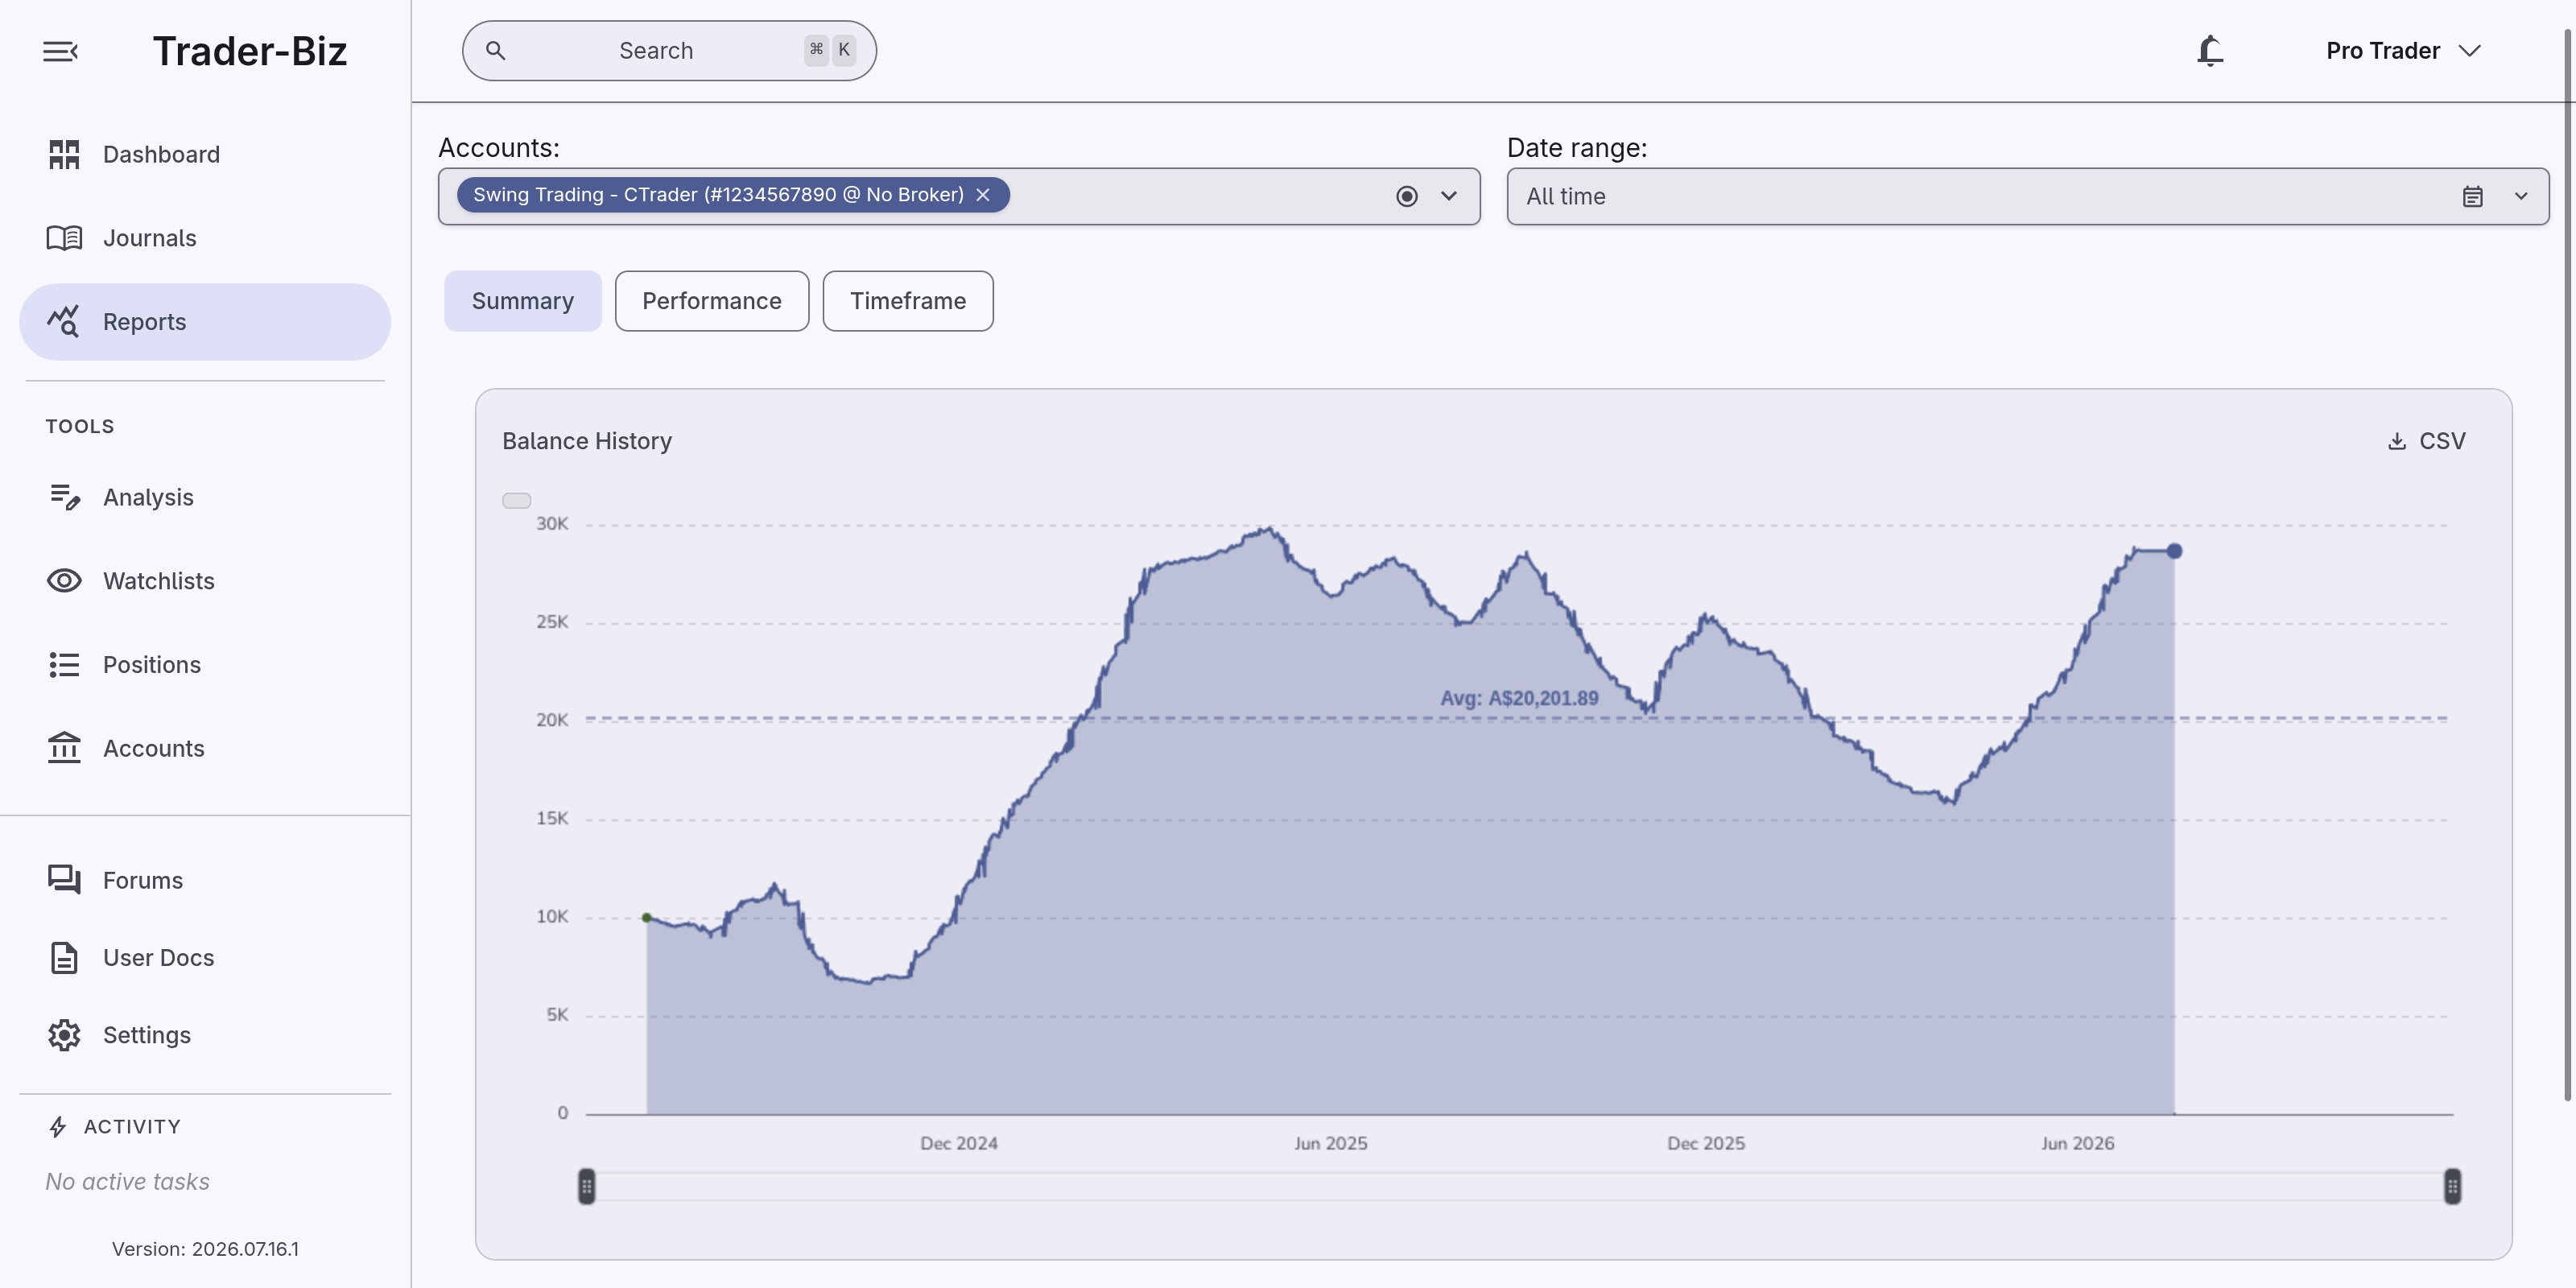Click the latest balance data point marker

2174,551
